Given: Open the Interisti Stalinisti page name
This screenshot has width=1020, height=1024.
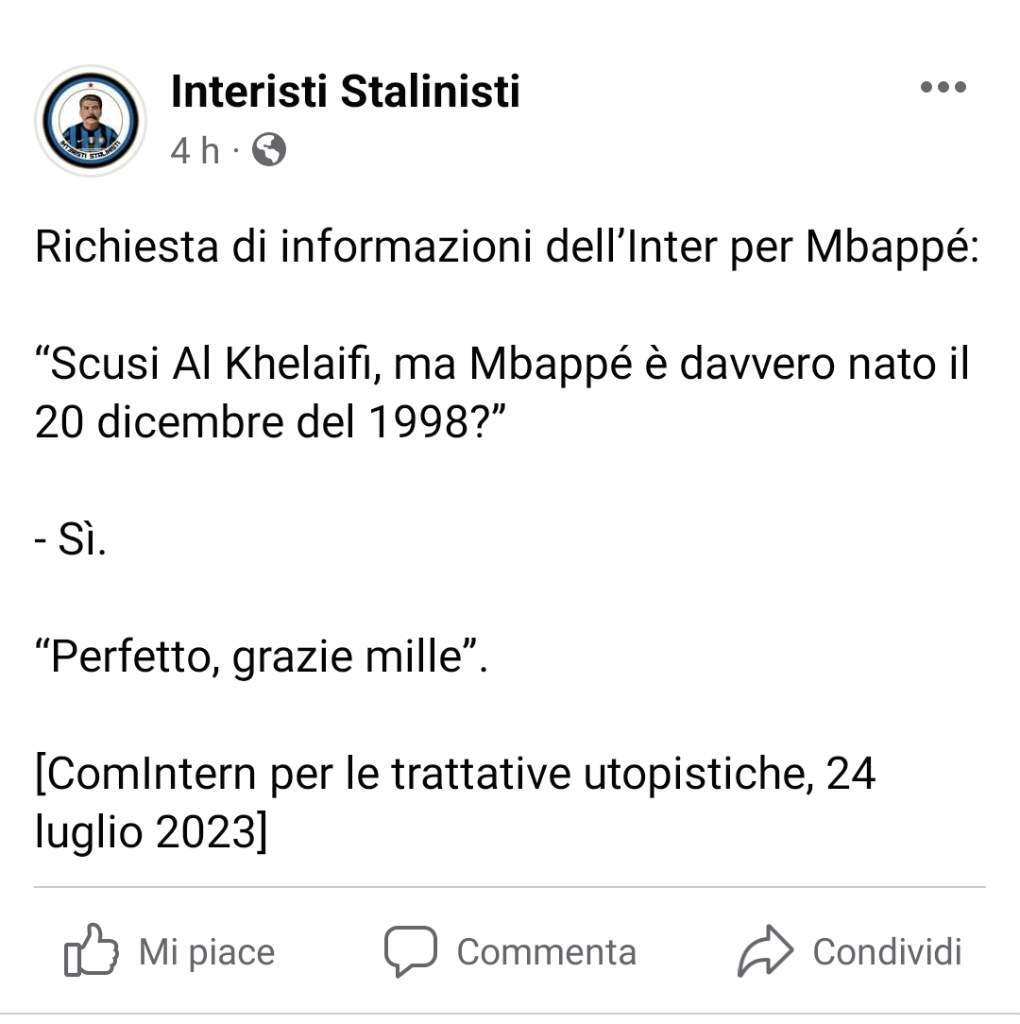Looking at the screenshot, I should tap(345, 91).
